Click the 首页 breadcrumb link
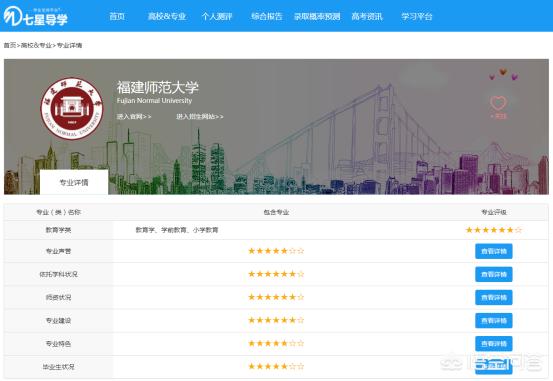 [10, 45]
